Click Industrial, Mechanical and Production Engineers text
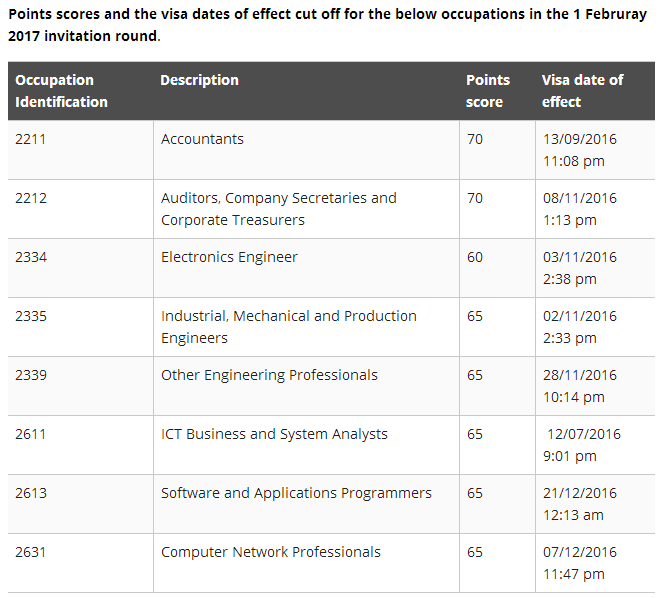This screenshot has height=598, width=664. (288, 327)
